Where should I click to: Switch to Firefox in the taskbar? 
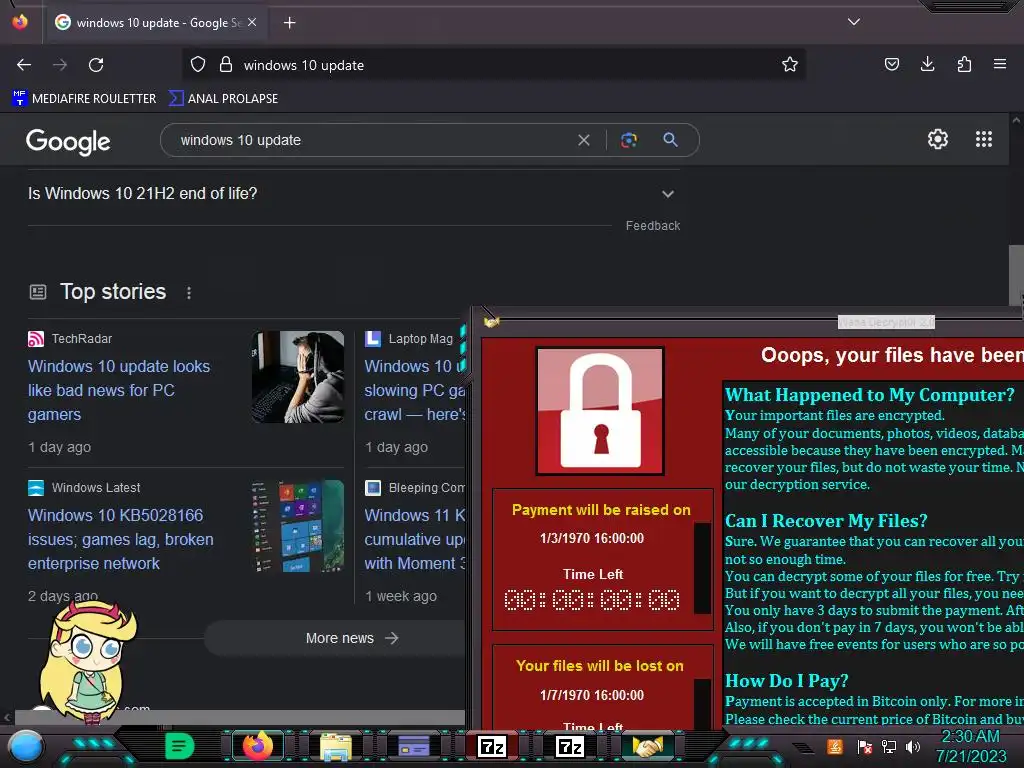point(258,746)
